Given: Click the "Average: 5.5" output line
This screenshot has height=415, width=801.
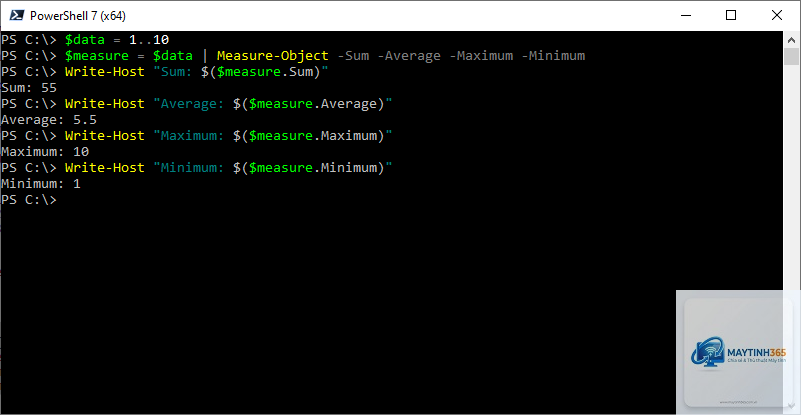Looking at the screenshot, I should coord(49,120).
